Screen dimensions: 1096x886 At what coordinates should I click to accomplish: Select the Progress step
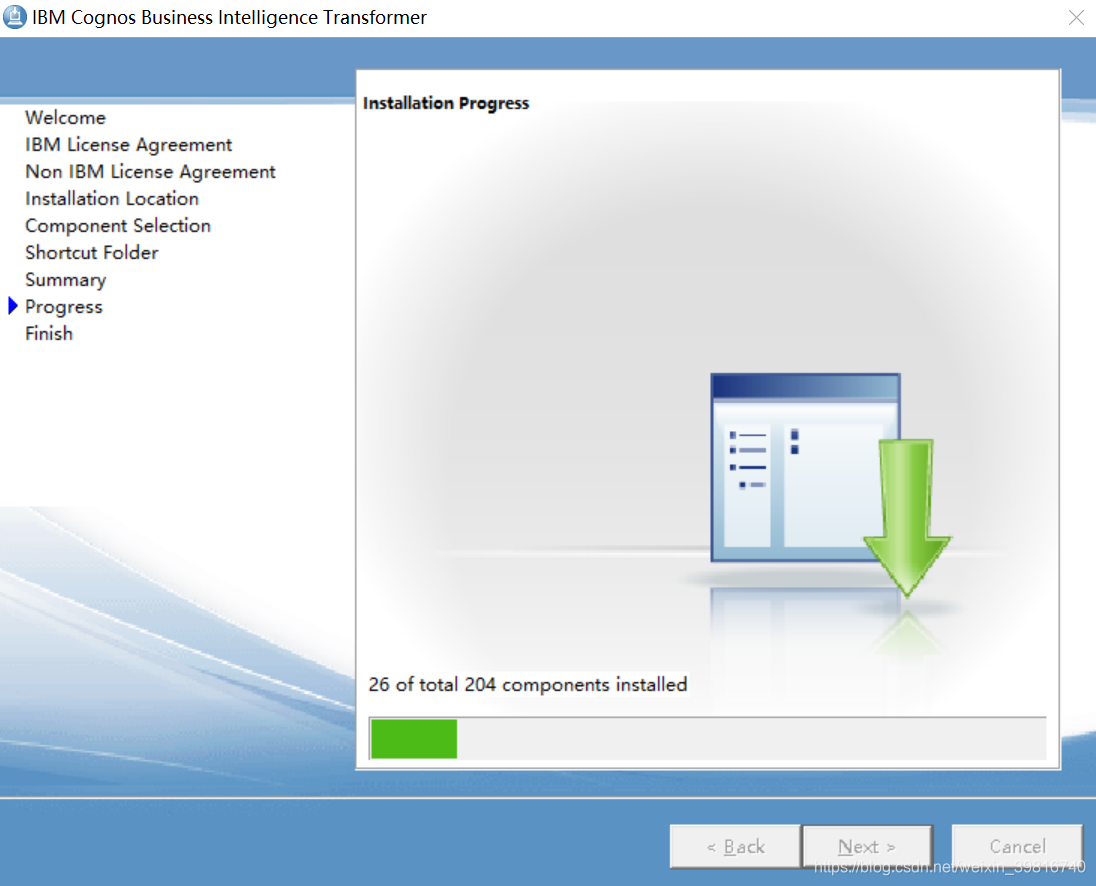[x=64, y=307]
